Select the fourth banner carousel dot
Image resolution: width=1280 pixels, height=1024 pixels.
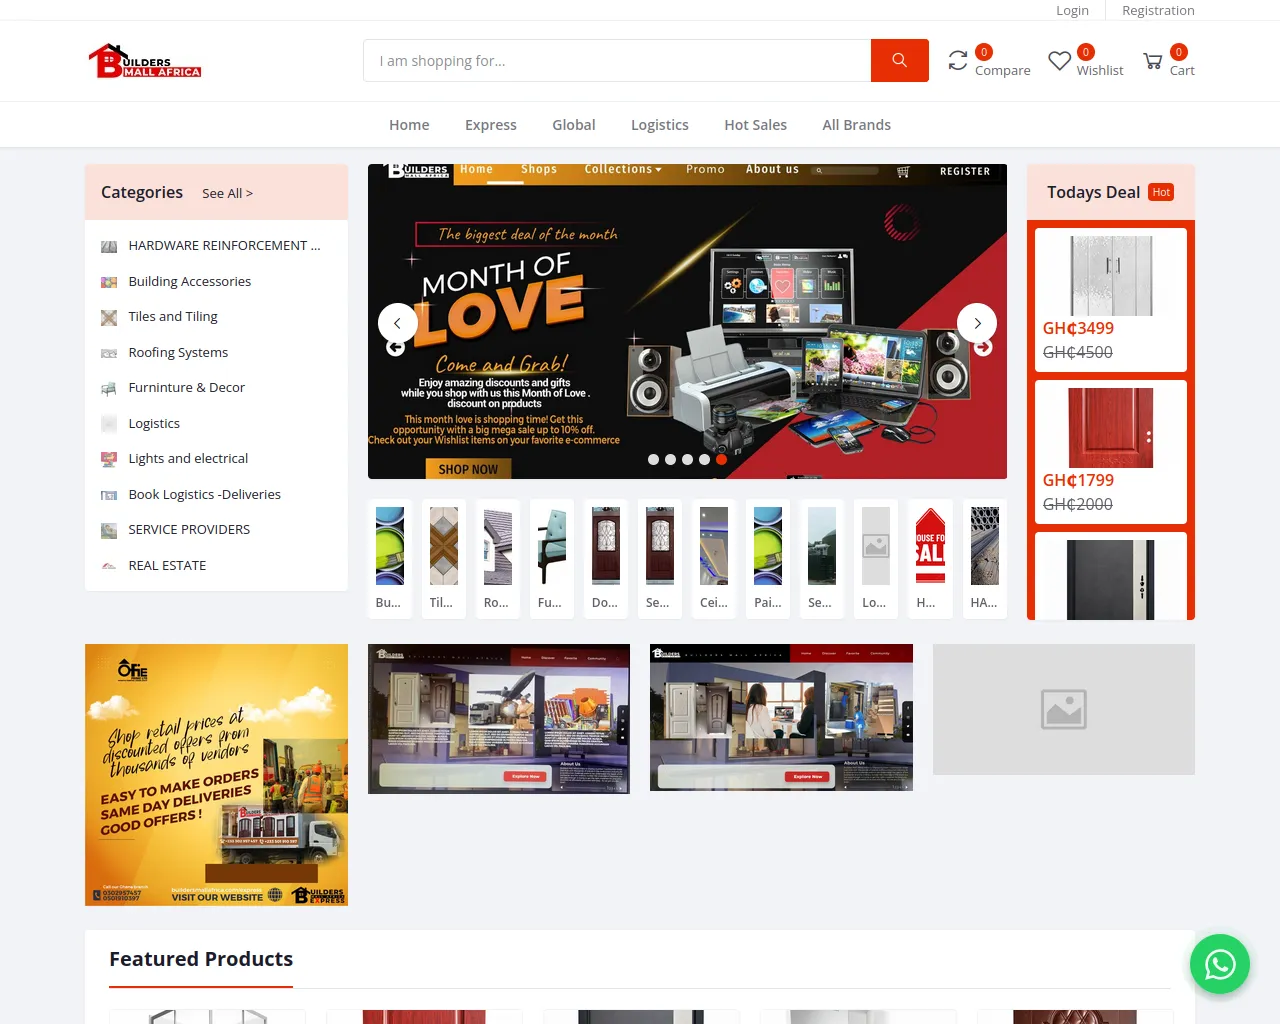(x=705, y=460)
